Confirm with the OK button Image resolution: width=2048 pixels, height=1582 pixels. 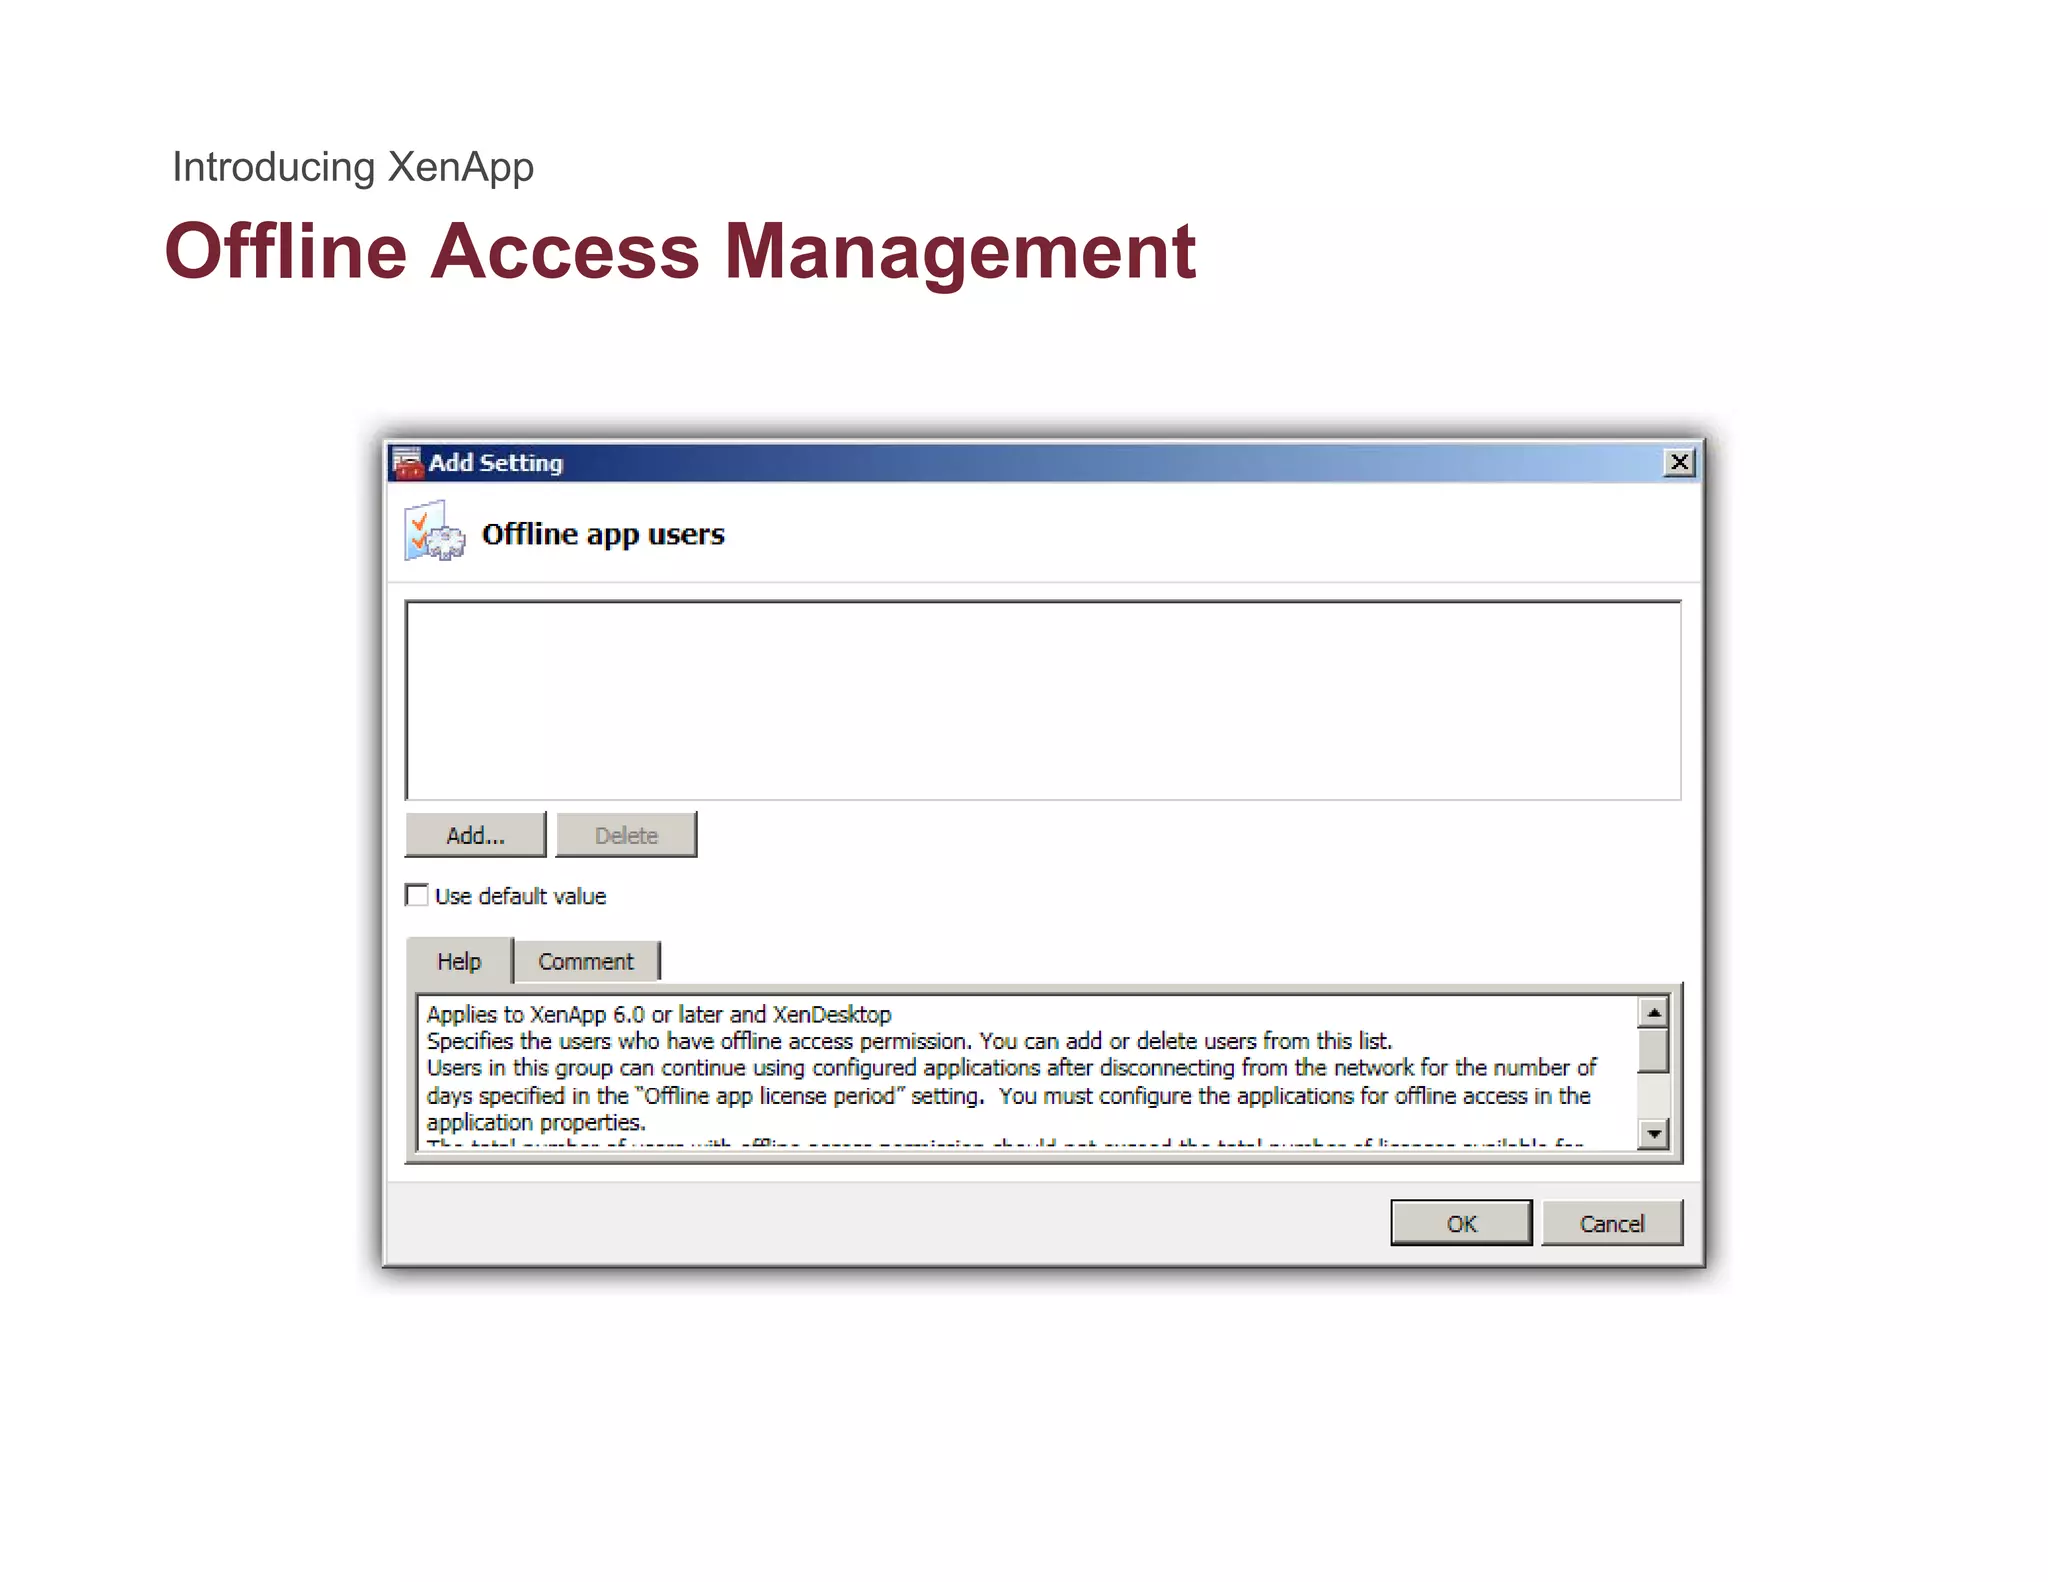(1461, 1223)
